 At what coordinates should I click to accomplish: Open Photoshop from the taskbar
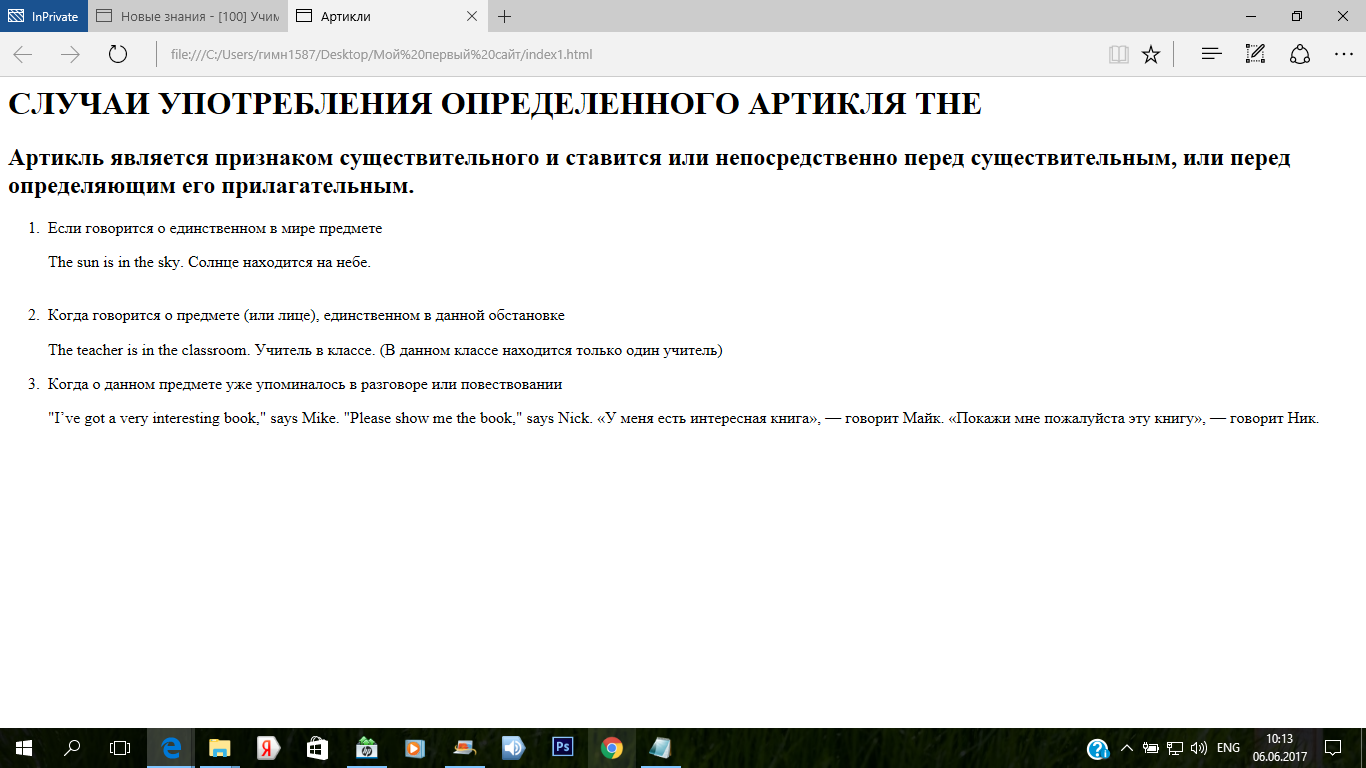[x=563, y=747]
